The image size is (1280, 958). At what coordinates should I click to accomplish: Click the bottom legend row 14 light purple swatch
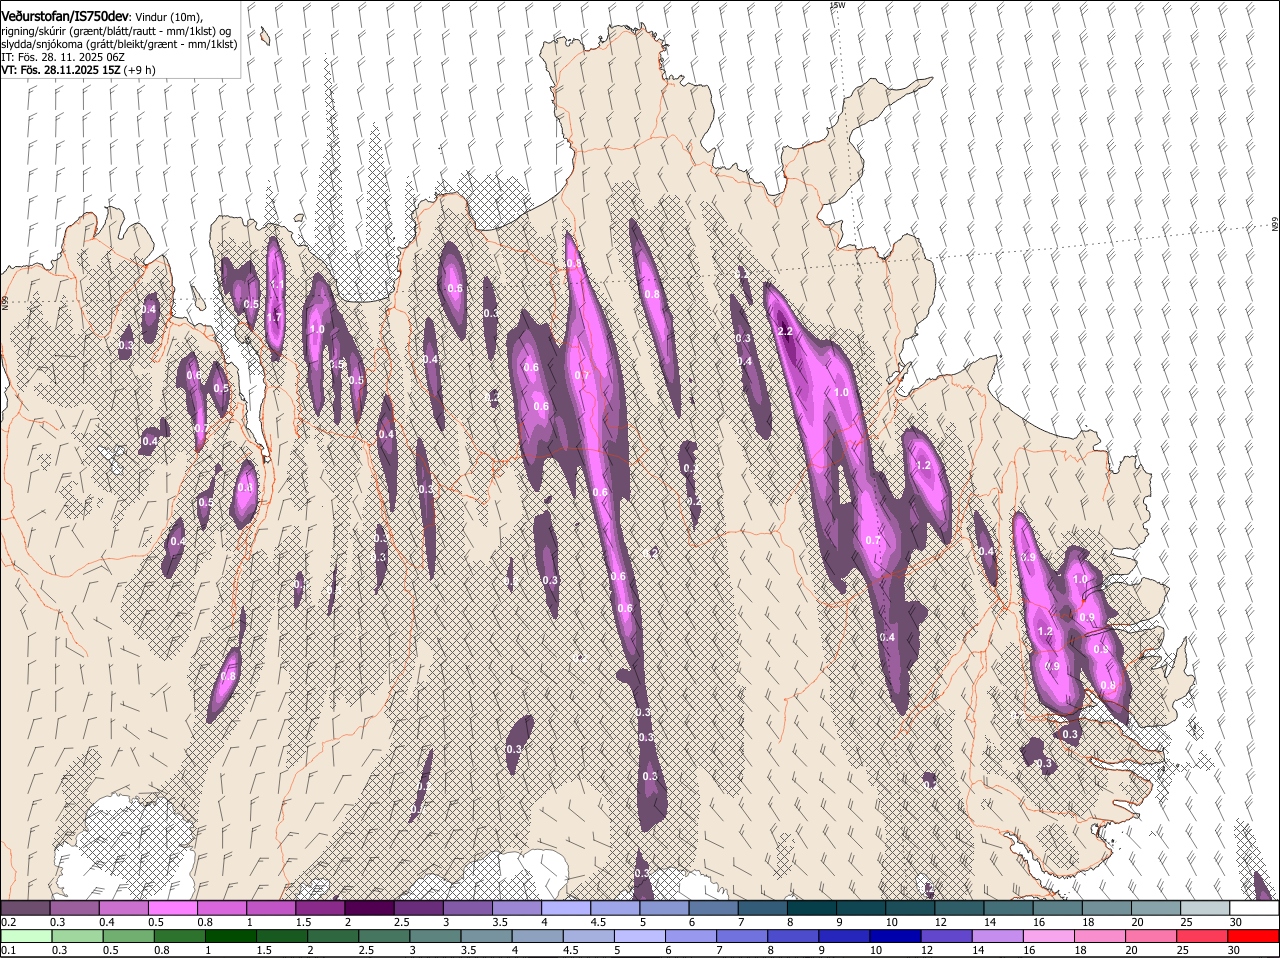(x=997, y=937)
